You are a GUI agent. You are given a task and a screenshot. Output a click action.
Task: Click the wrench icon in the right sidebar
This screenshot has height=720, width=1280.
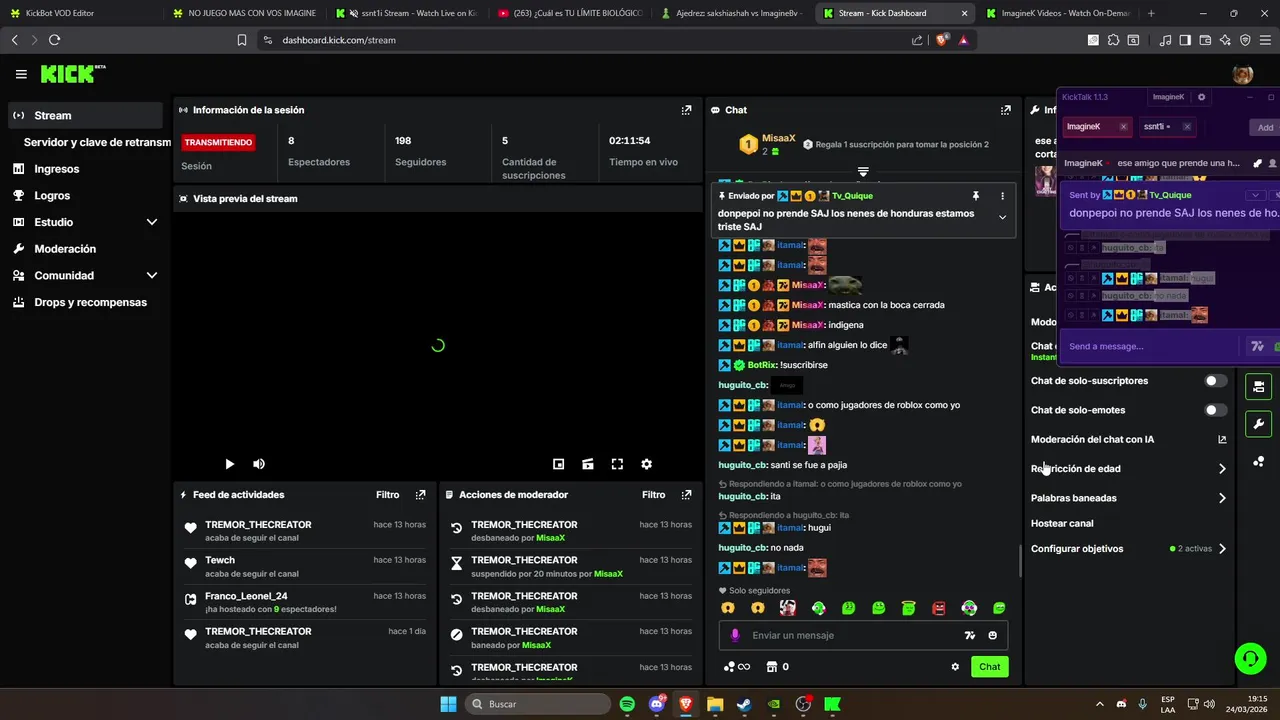point(1258,424)
